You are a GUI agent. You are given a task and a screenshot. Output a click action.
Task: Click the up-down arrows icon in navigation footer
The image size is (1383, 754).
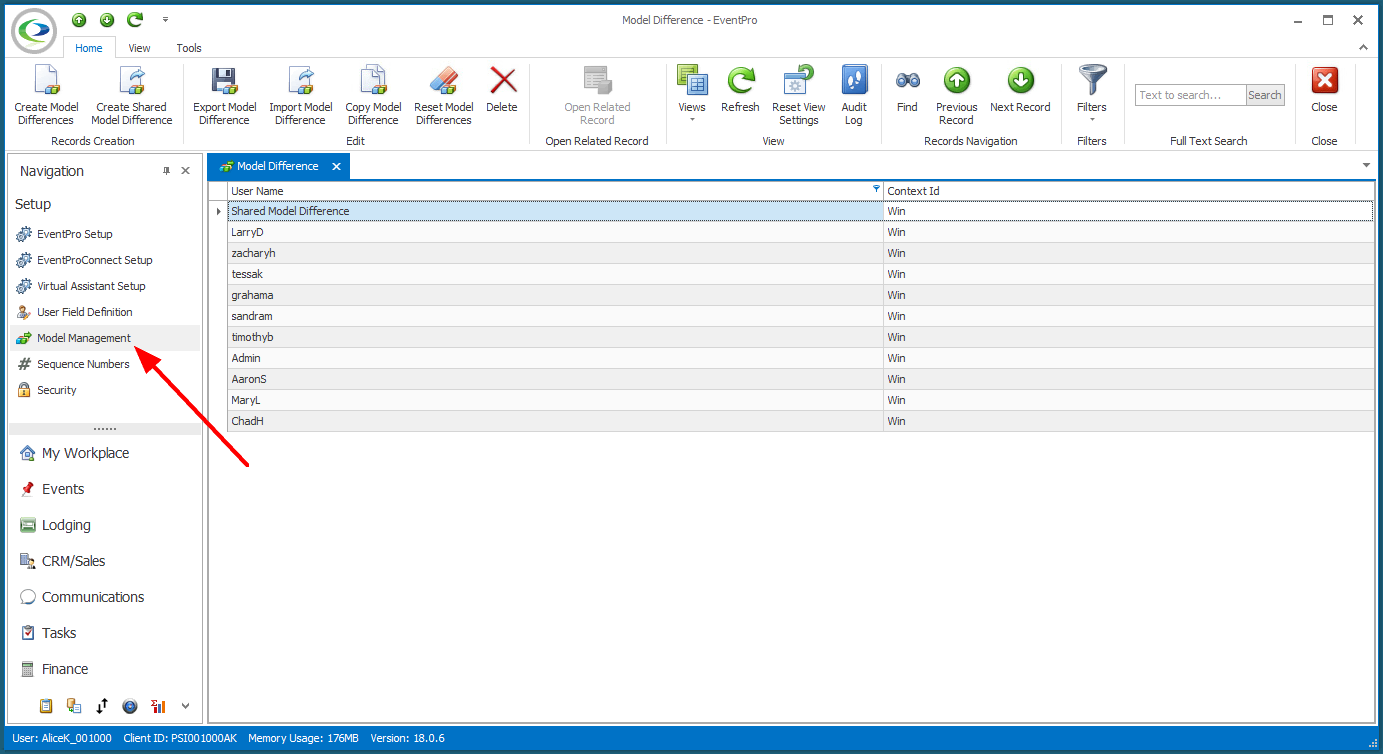tap(102, 706)
